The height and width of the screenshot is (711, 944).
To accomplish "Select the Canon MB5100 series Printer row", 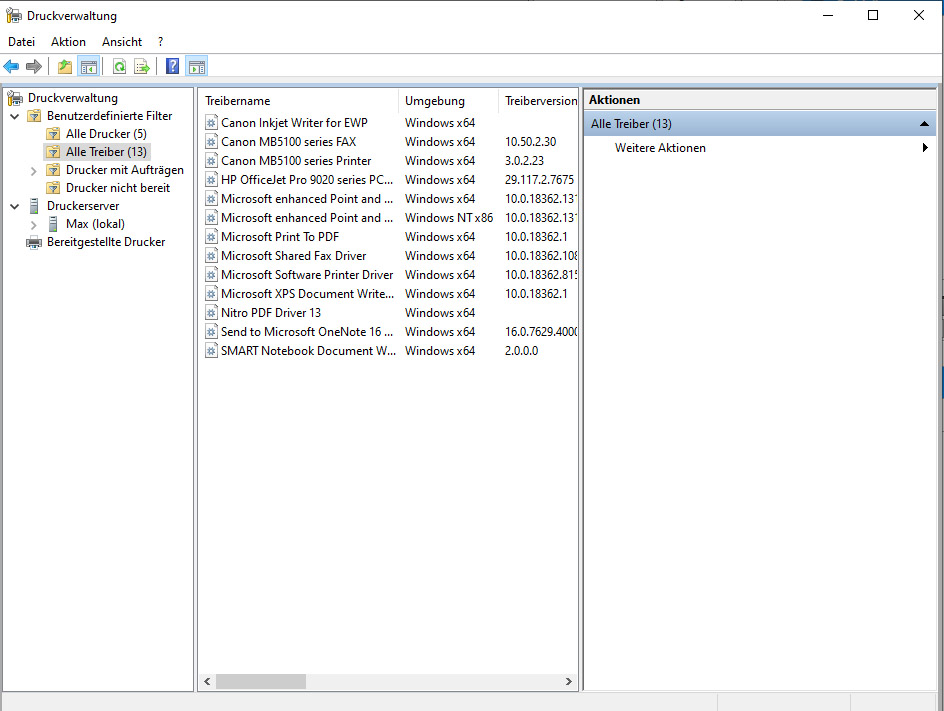I will (x=388, y=161).
